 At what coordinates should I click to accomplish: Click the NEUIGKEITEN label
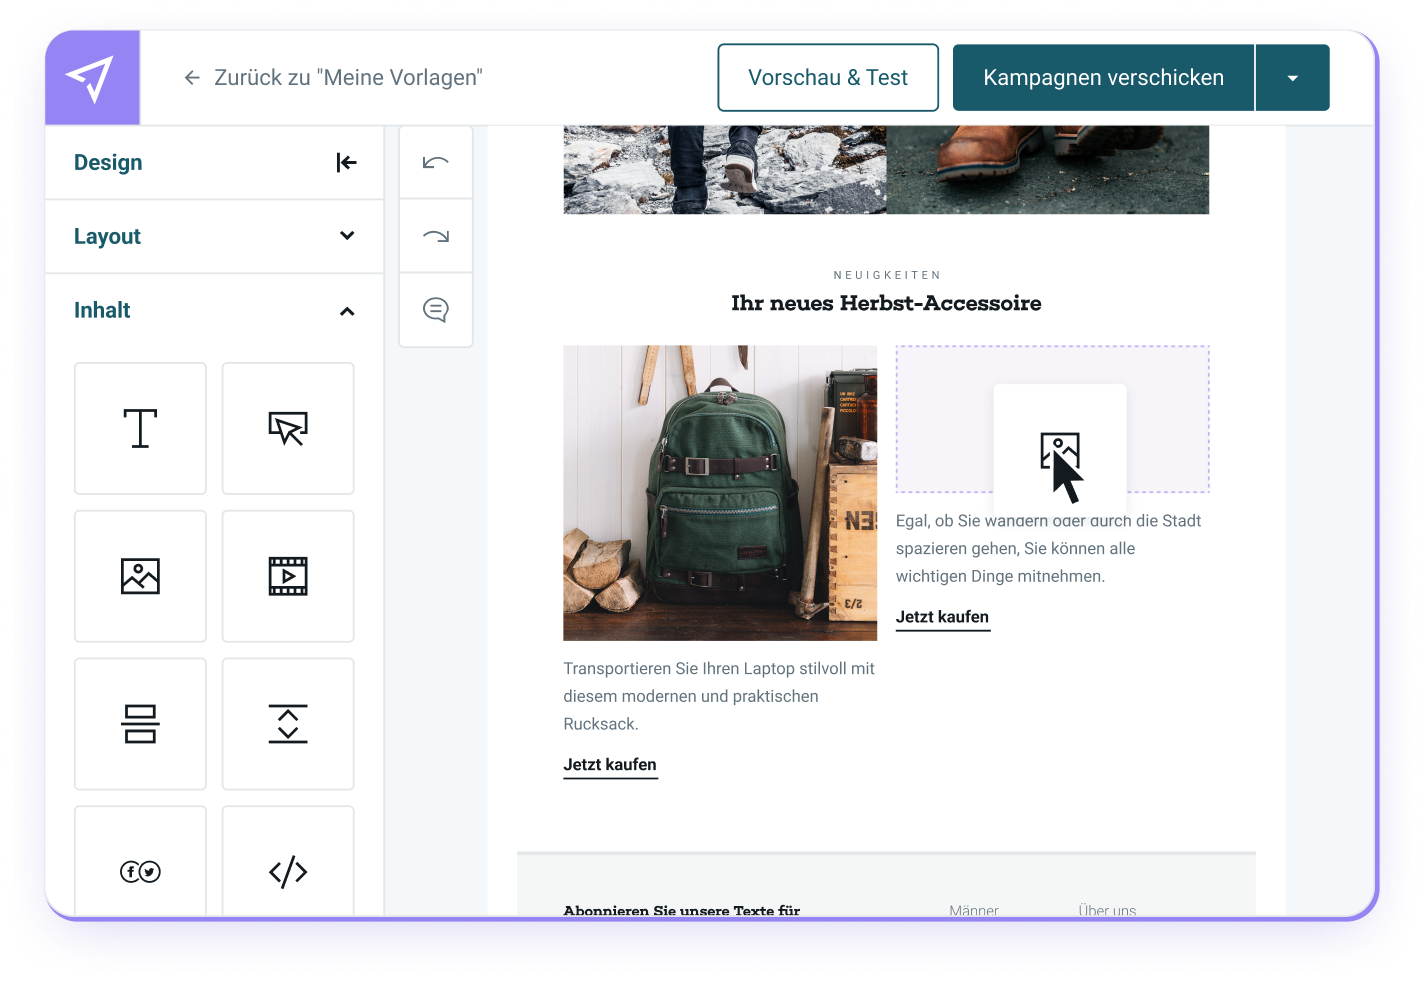(x=887, y=275)
